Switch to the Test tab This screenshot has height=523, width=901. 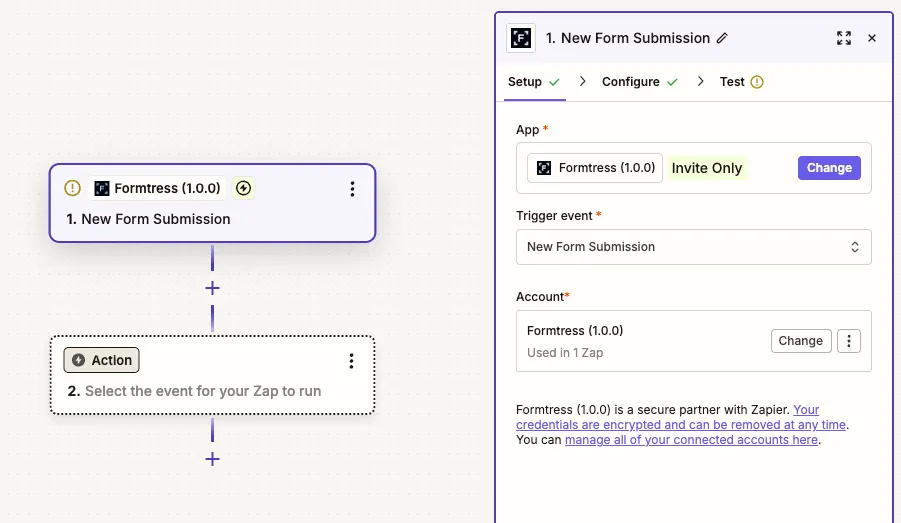pyautogui.click(x=741, y=82)
